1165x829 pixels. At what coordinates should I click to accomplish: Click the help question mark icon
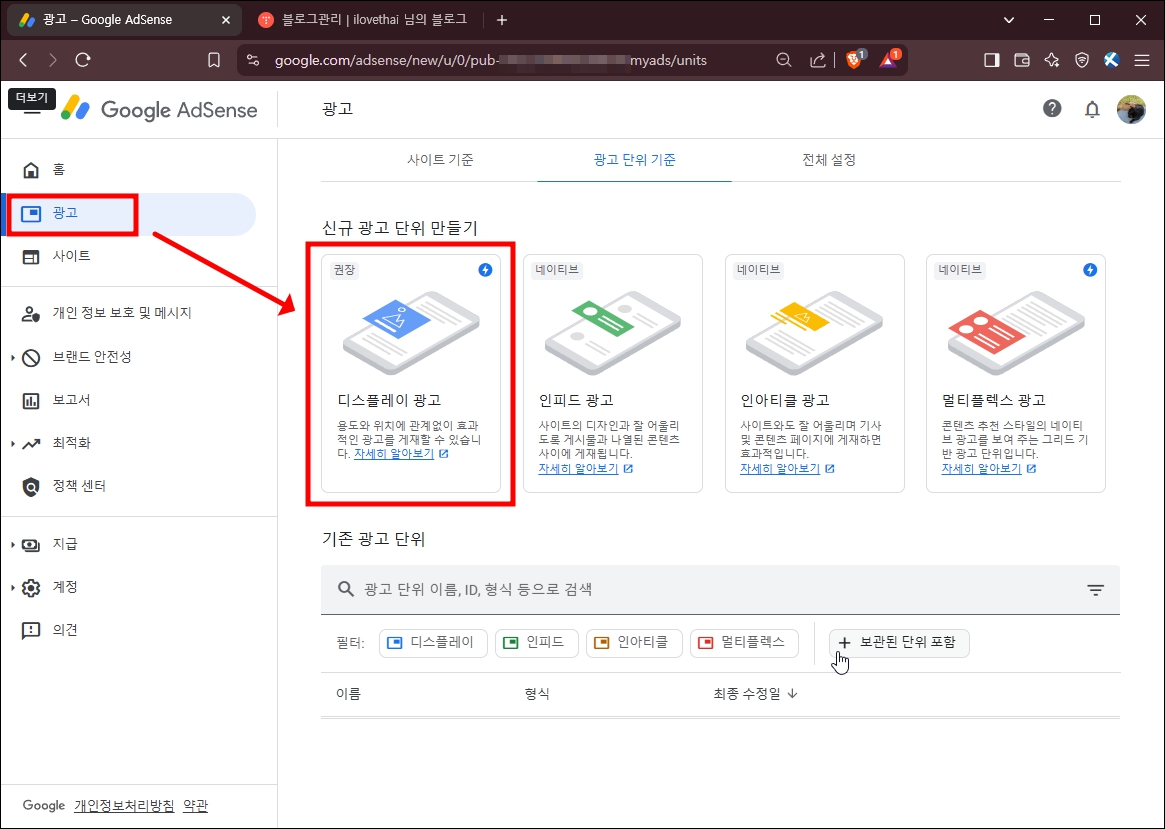[1052, 108]
